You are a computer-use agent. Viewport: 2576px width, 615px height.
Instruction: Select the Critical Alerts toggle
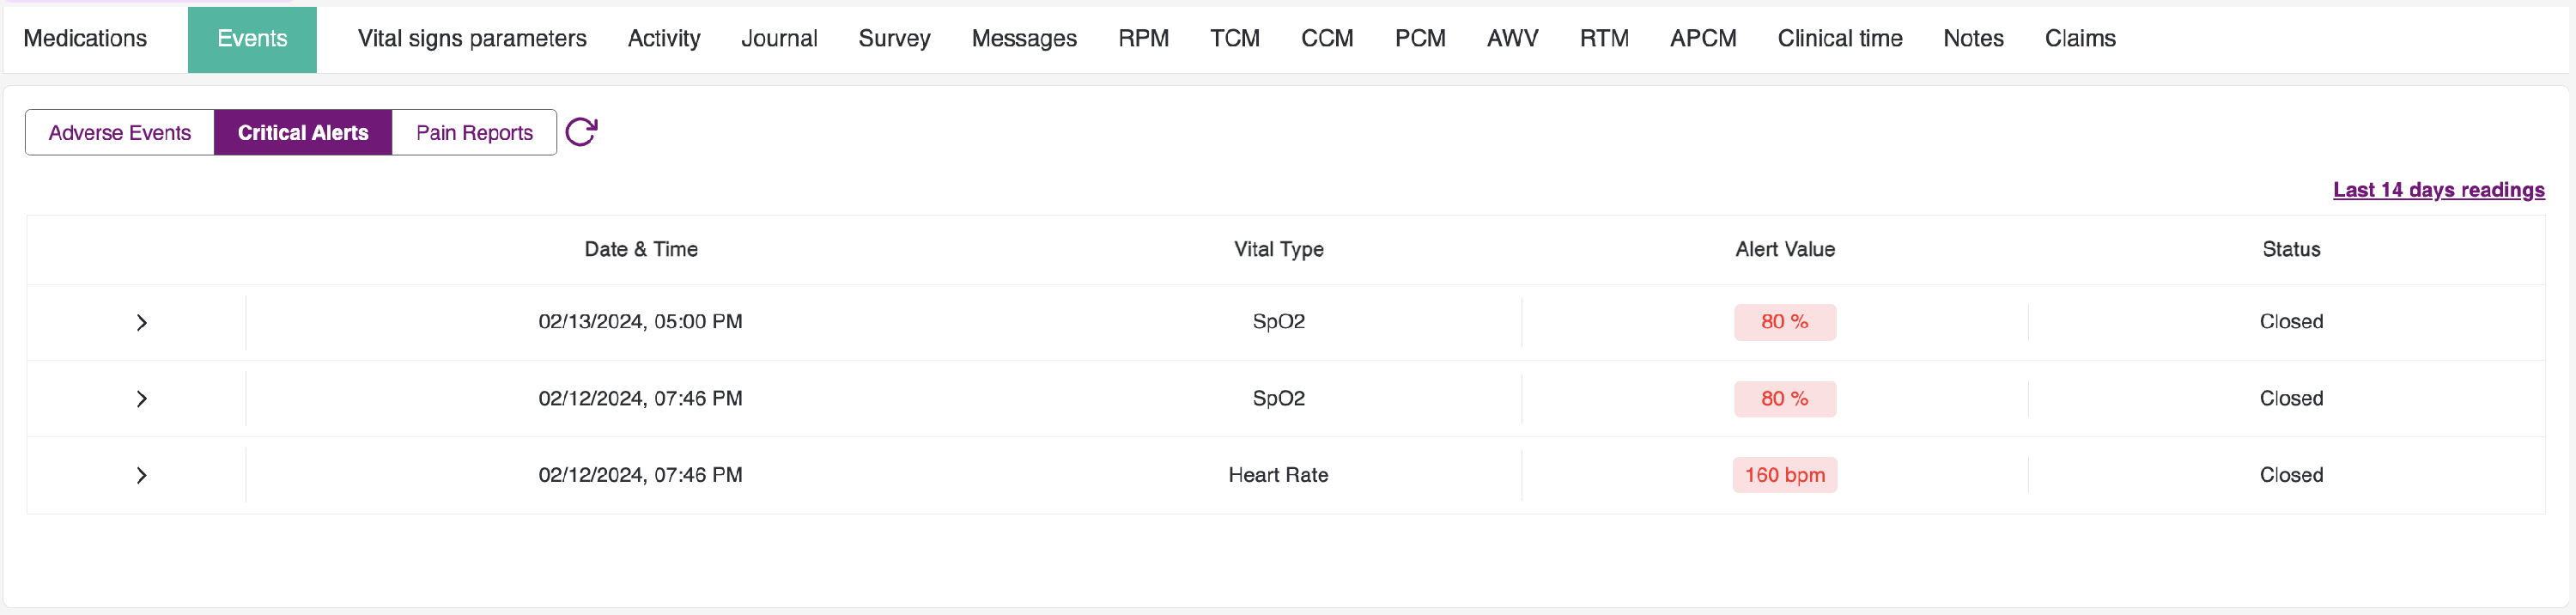coord(303,133)
